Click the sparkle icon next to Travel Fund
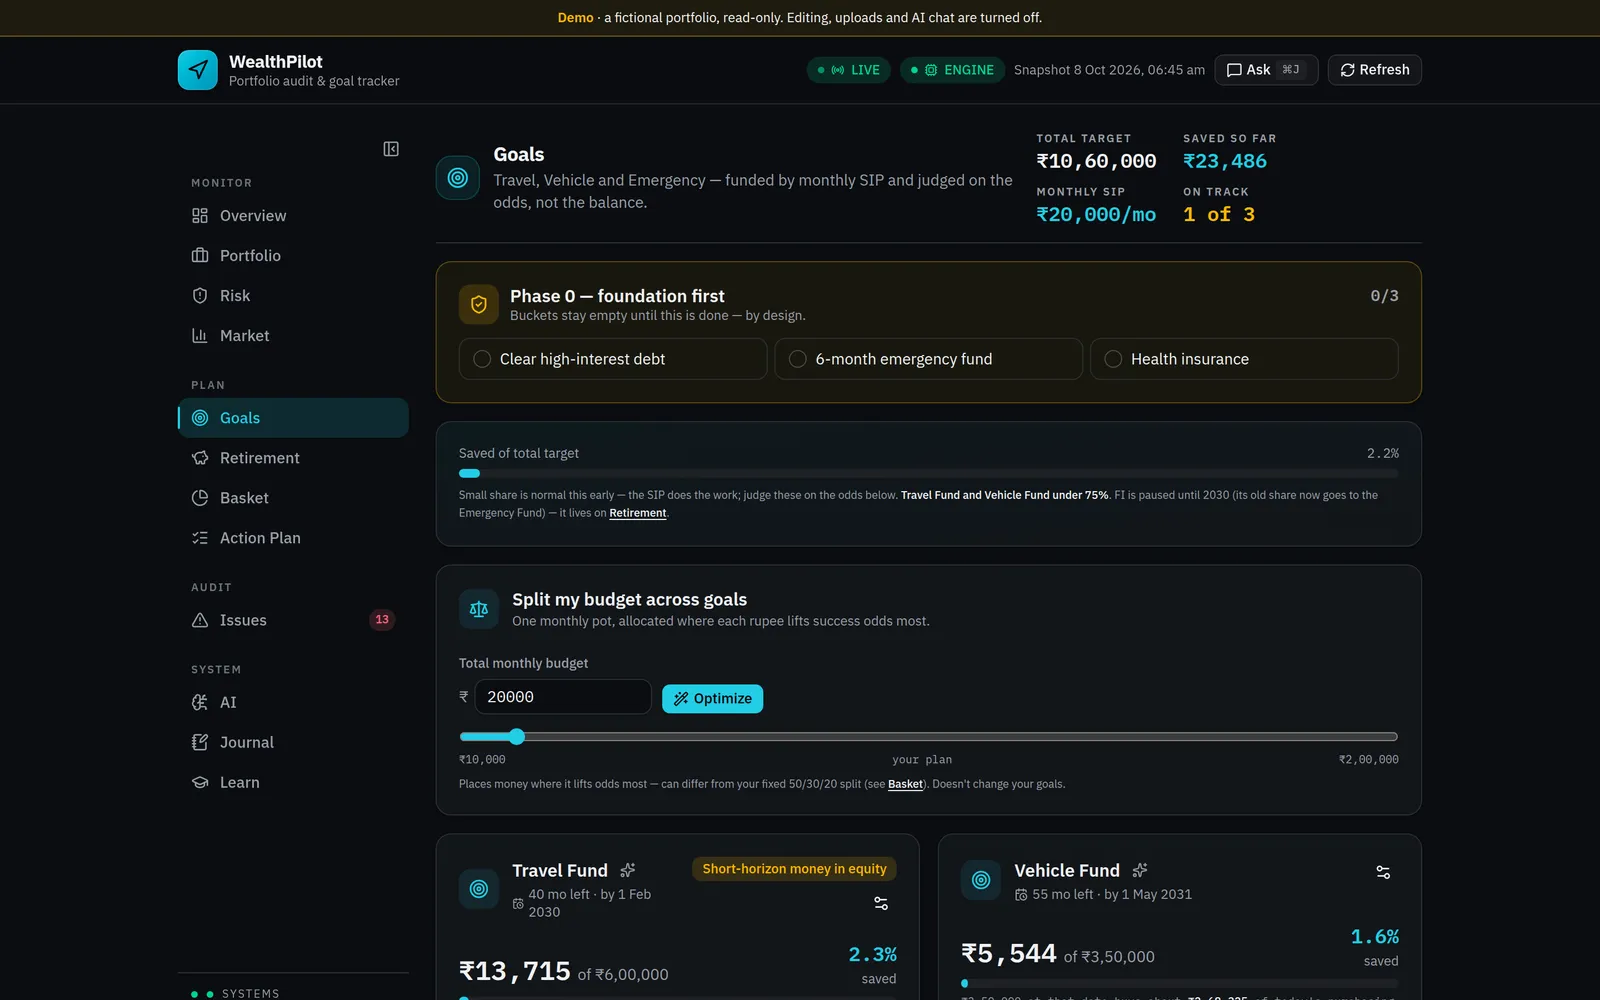The height and width of the screenshot is (1000, 1600). 628,870
